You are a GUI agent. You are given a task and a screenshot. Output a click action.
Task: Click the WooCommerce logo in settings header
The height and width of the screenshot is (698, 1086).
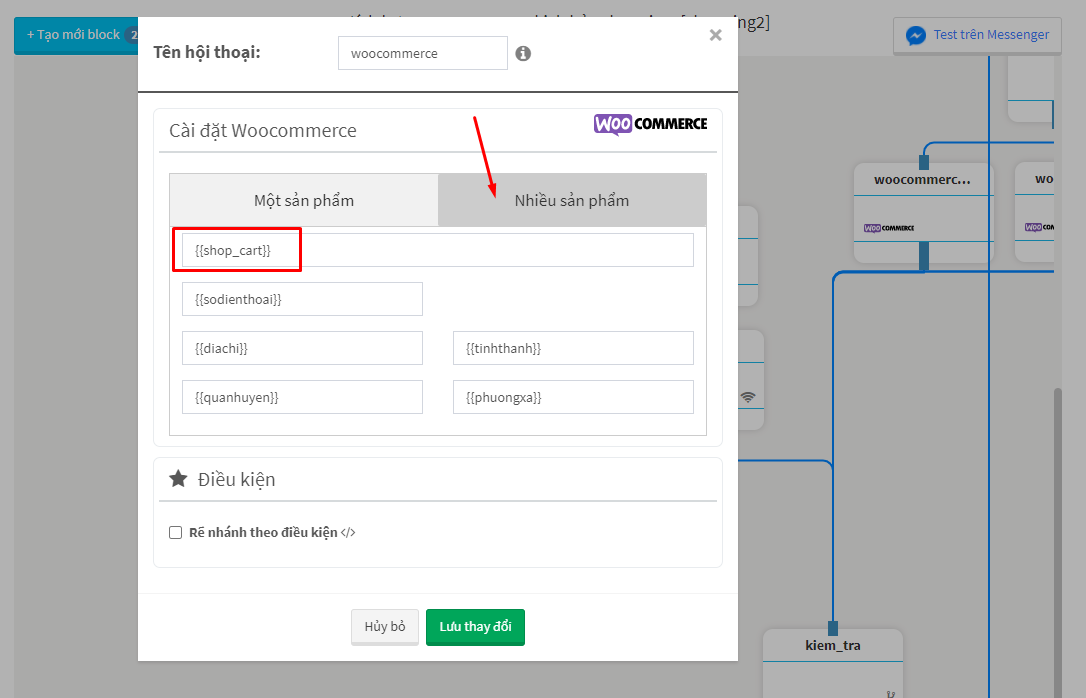coord(650,125)
